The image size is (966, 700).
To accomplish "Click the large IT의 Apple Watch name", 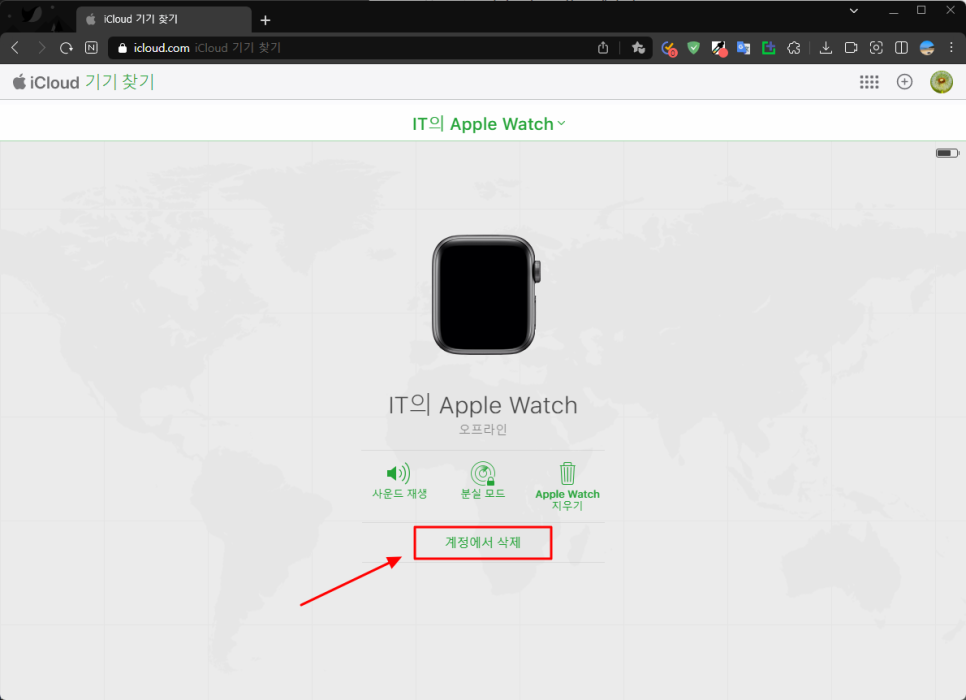I will coord(483,405).
